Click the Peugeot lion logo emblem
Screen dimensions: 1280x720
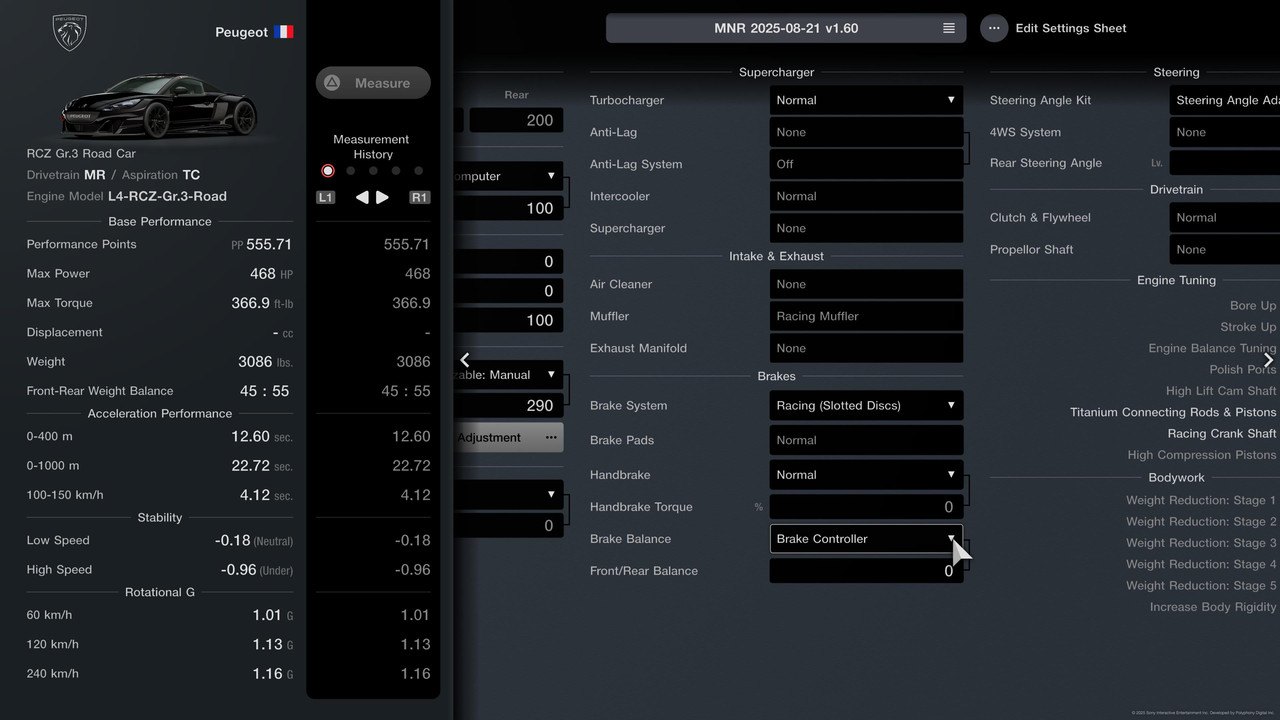[x=70, y=32]
